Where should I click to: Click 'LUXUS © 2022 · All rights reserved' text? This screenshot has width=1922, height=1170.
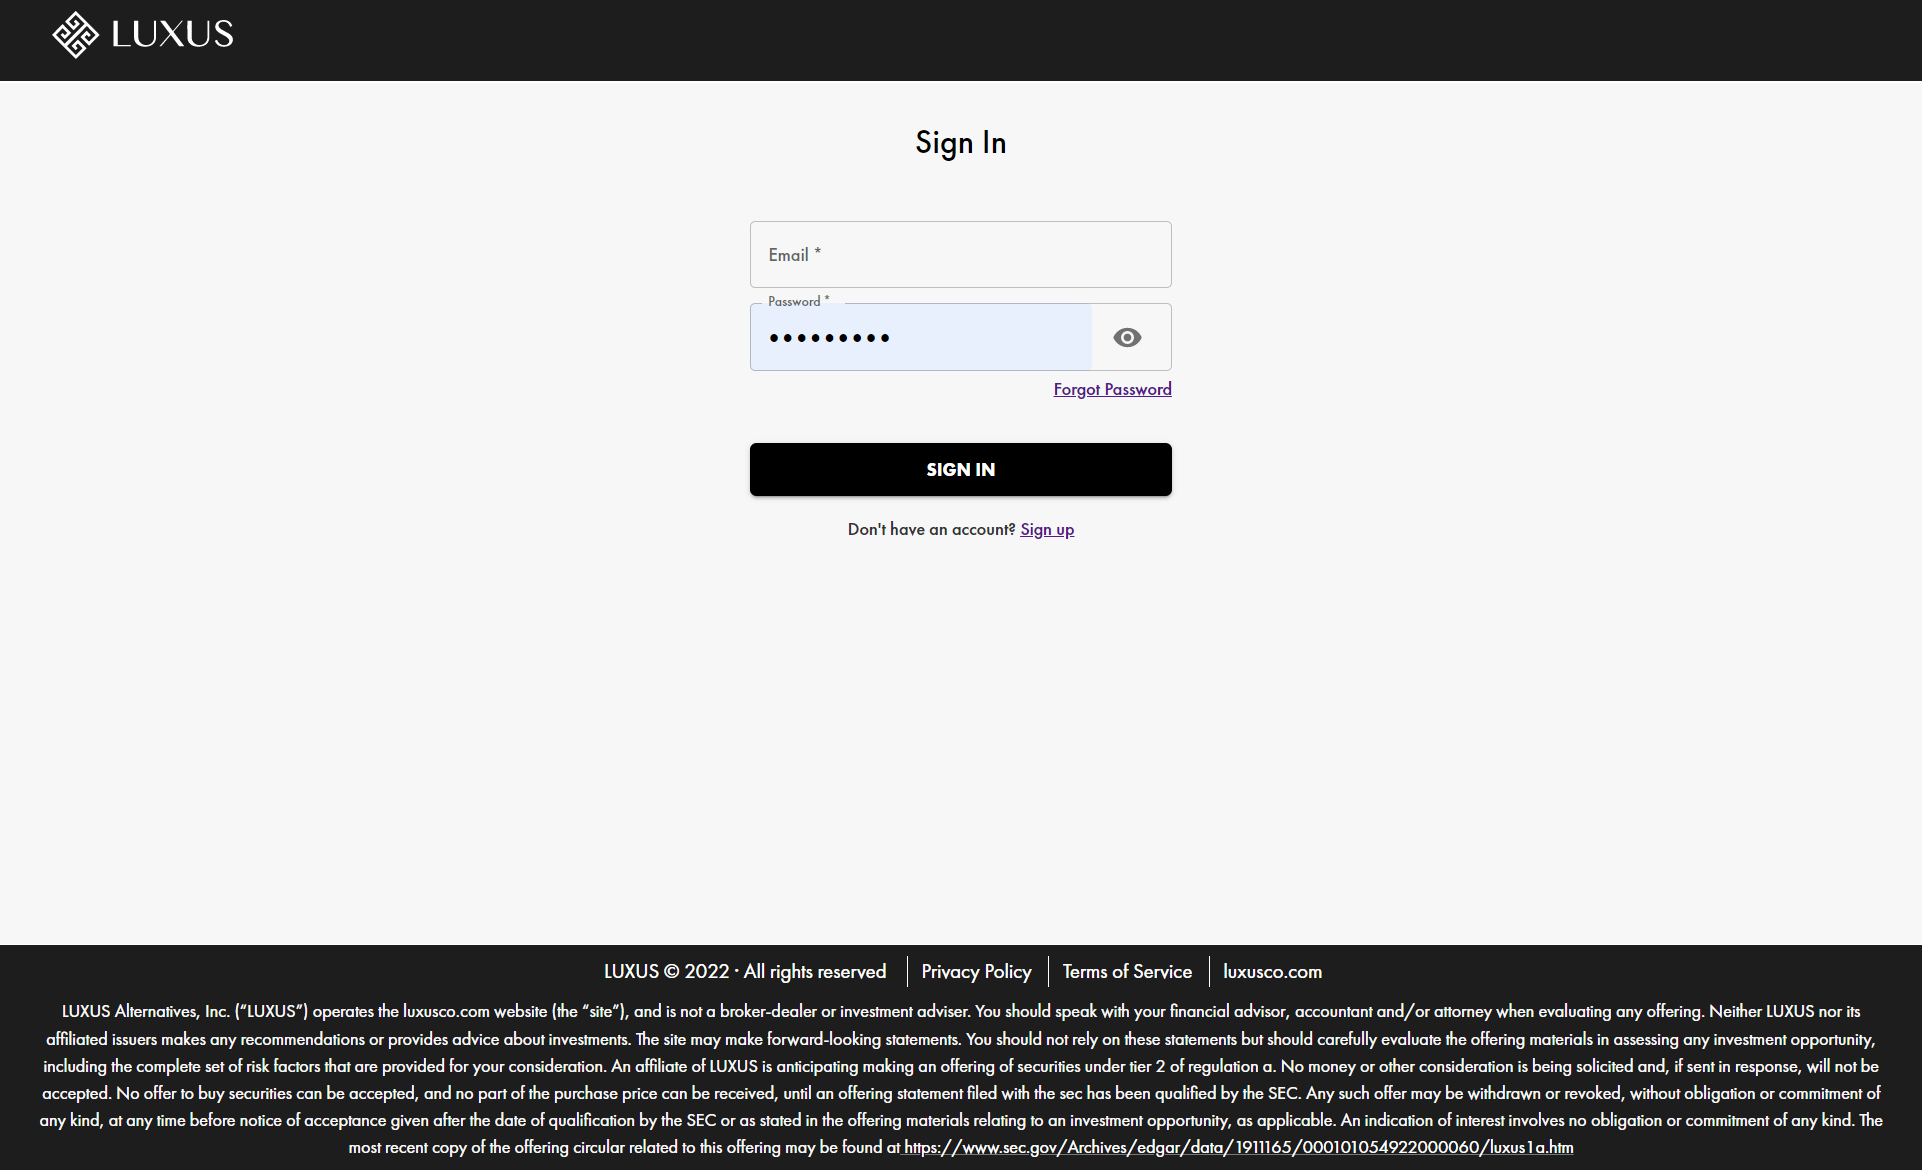(745, 971)
